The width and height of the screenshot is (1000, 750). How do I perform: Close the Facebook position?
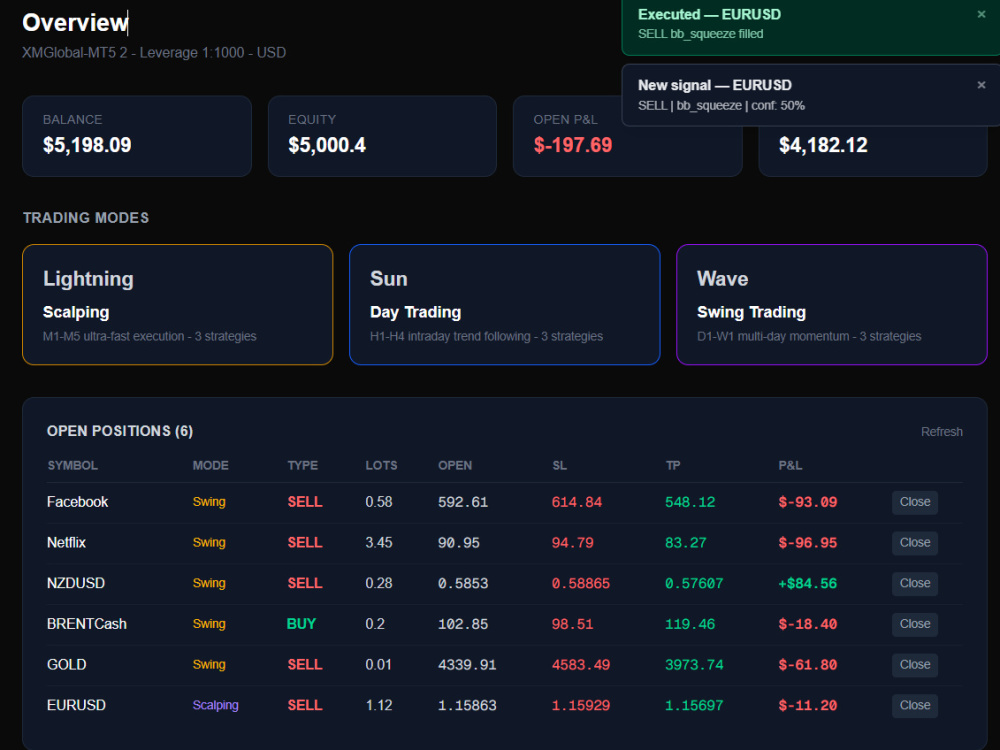915,502
